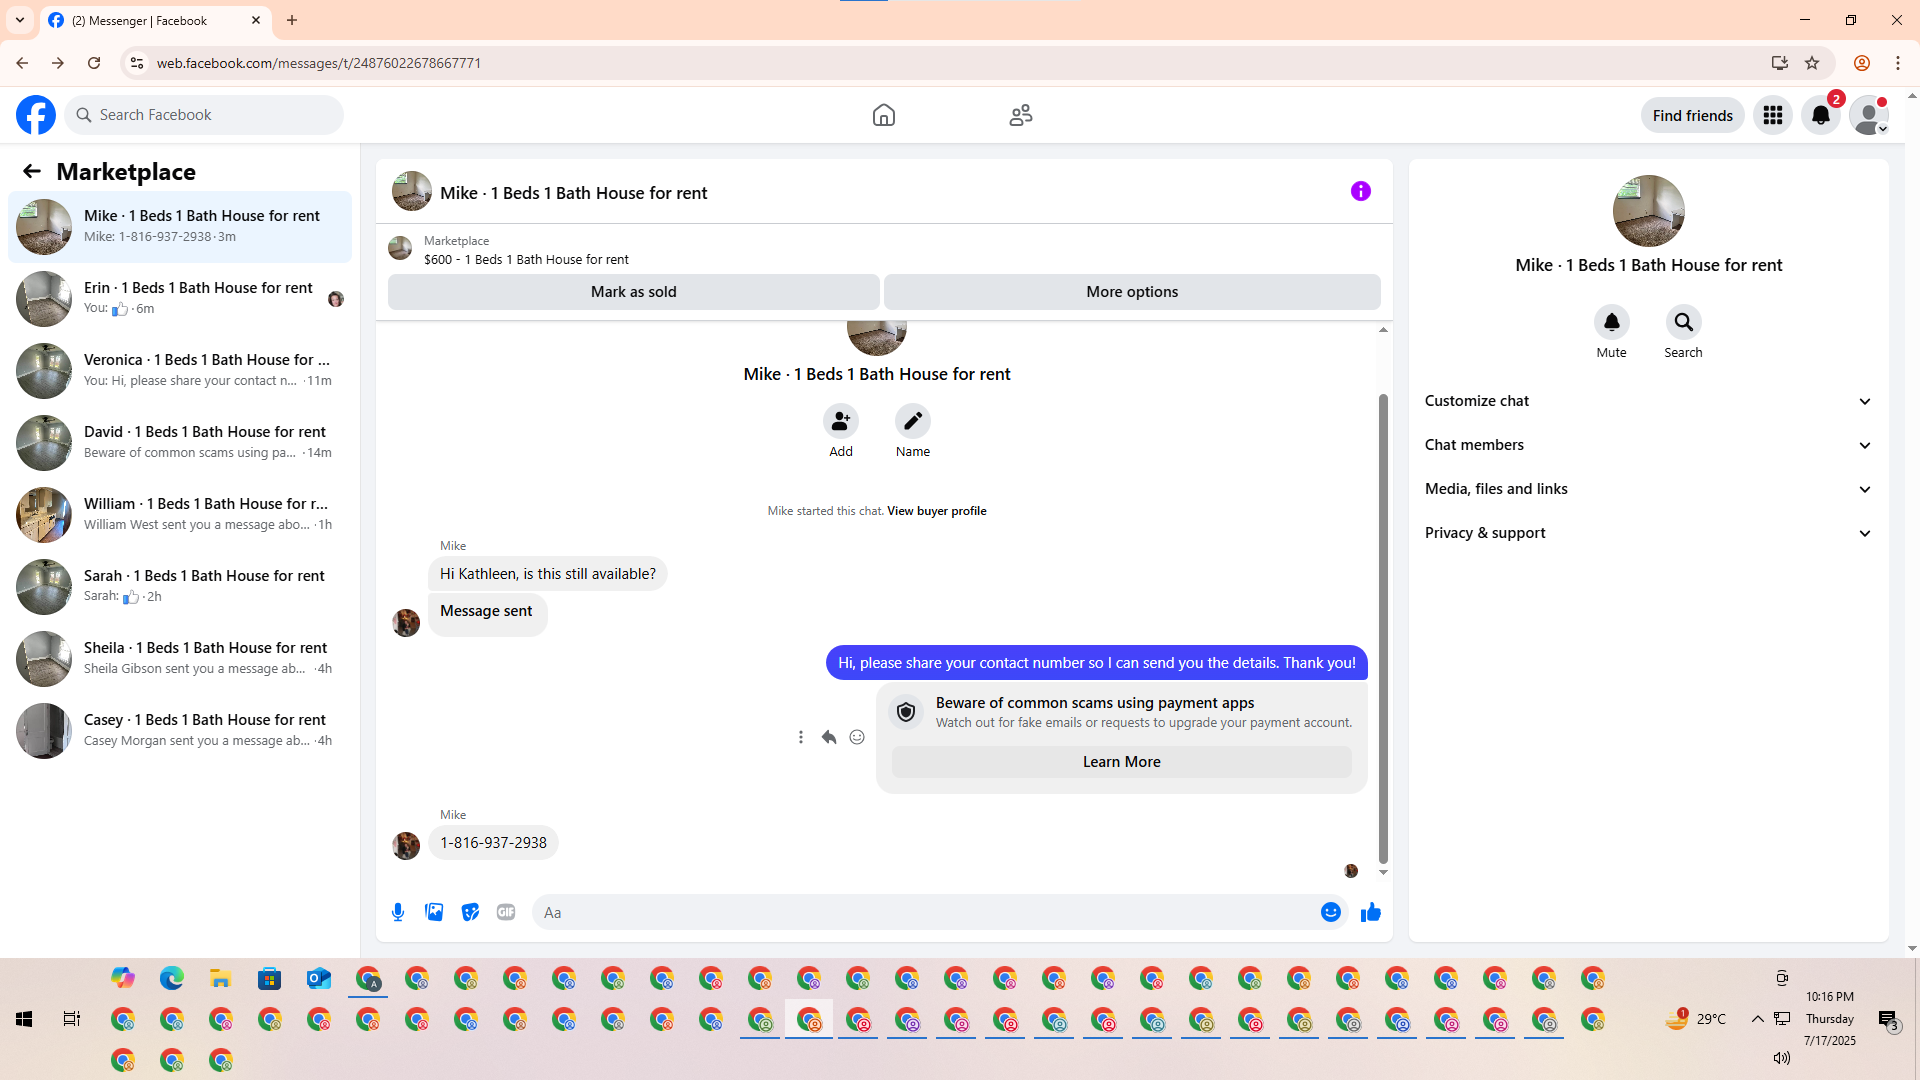Record a voice clip with microphone icon
This screenshot has width=1920, height=1080.
click(x=398, y=912)
